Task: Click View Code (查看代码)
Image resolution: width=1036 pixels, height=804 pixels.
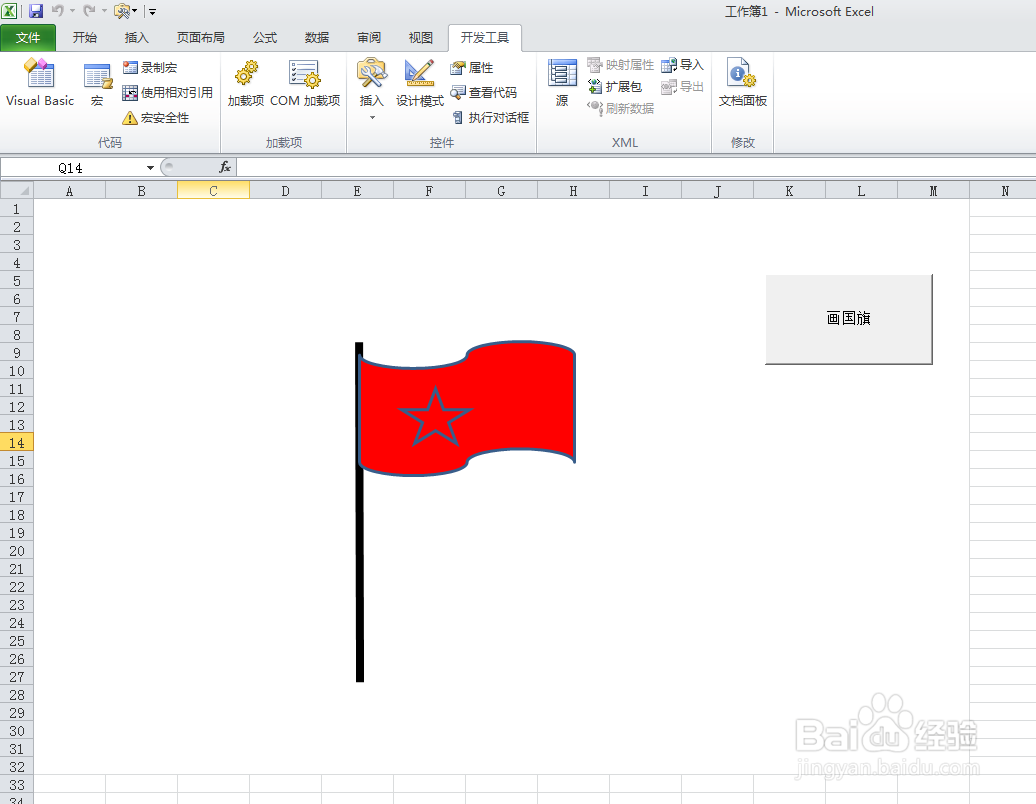Action: tap(484, 92)
